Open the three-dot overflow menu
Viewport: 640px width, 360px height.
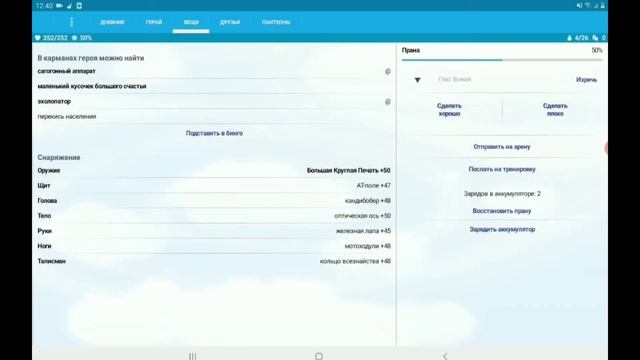point(72,22)
